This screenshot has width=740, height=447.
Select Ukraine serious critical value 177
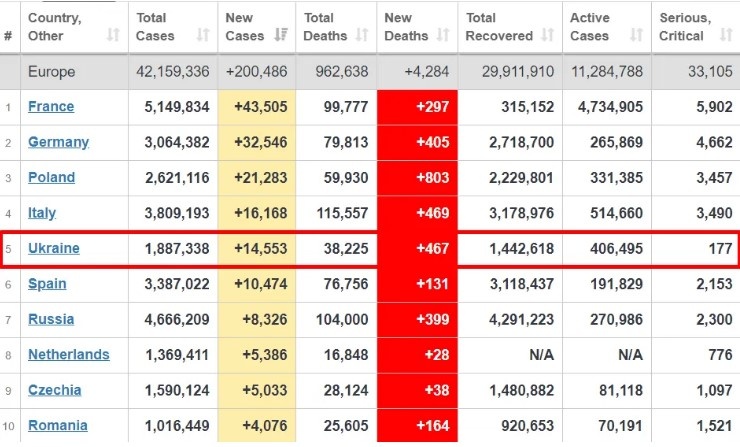pyautogui.click(x=721, y=248)
